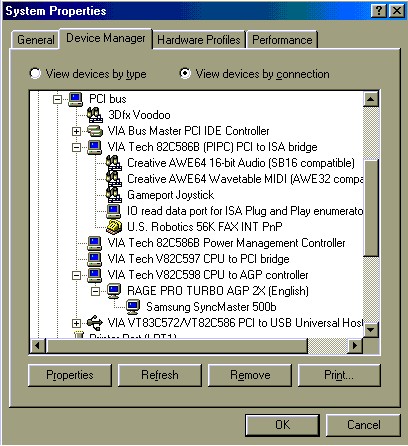Click the PCI bus computer icon
Screen dimensions: 408x446
coord(76,99)
